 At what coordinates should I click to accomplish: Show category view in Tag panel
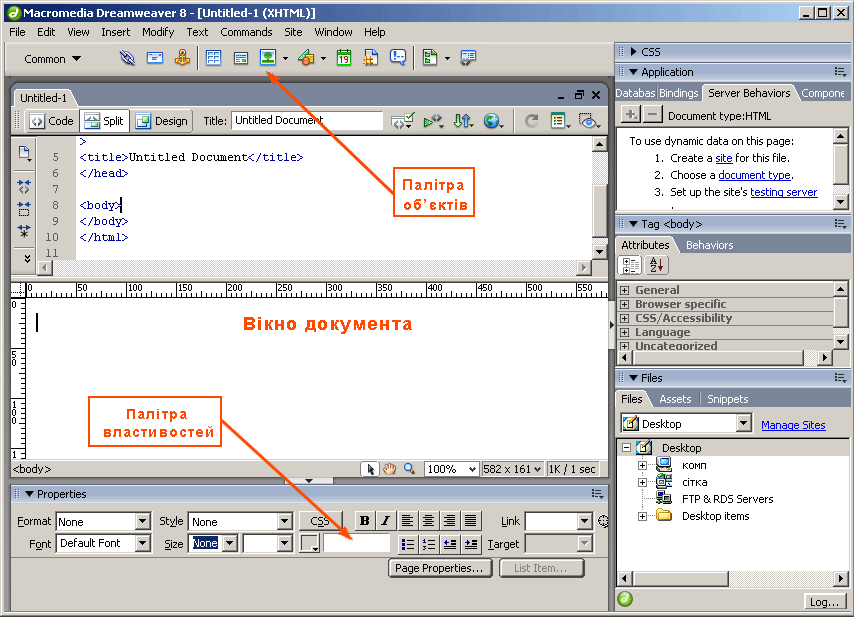tap(631, 266)
